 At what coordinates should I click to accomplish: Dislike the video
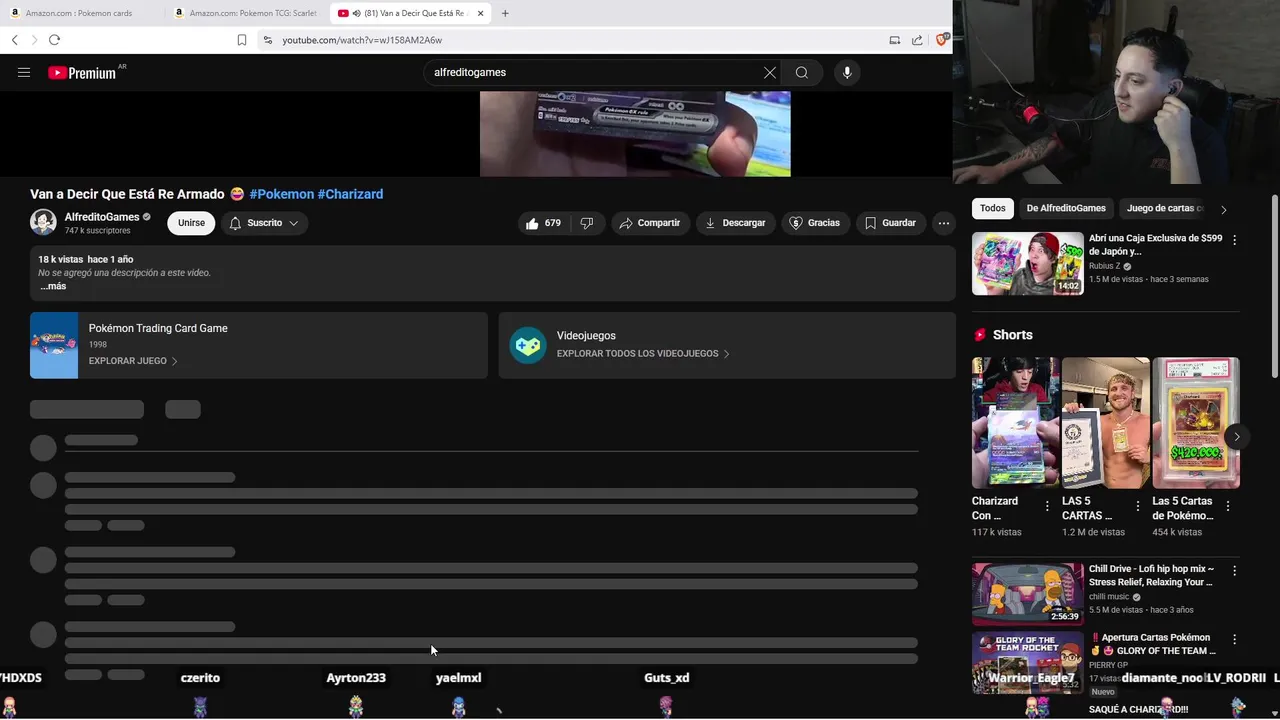[x=587, y=223]
